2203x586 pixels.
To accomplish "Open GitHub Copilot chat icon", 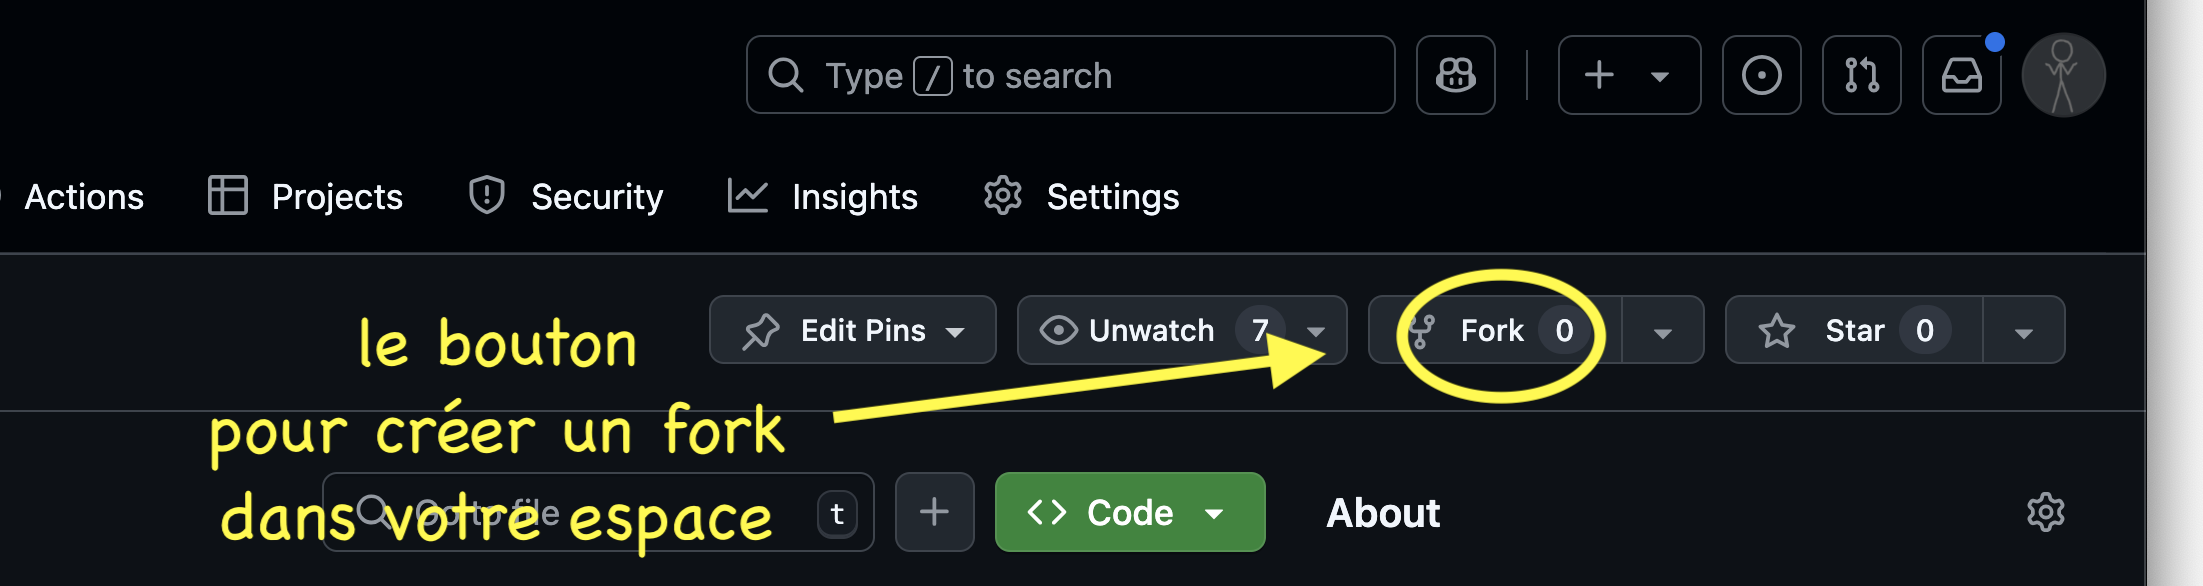I will point(1455,75).
